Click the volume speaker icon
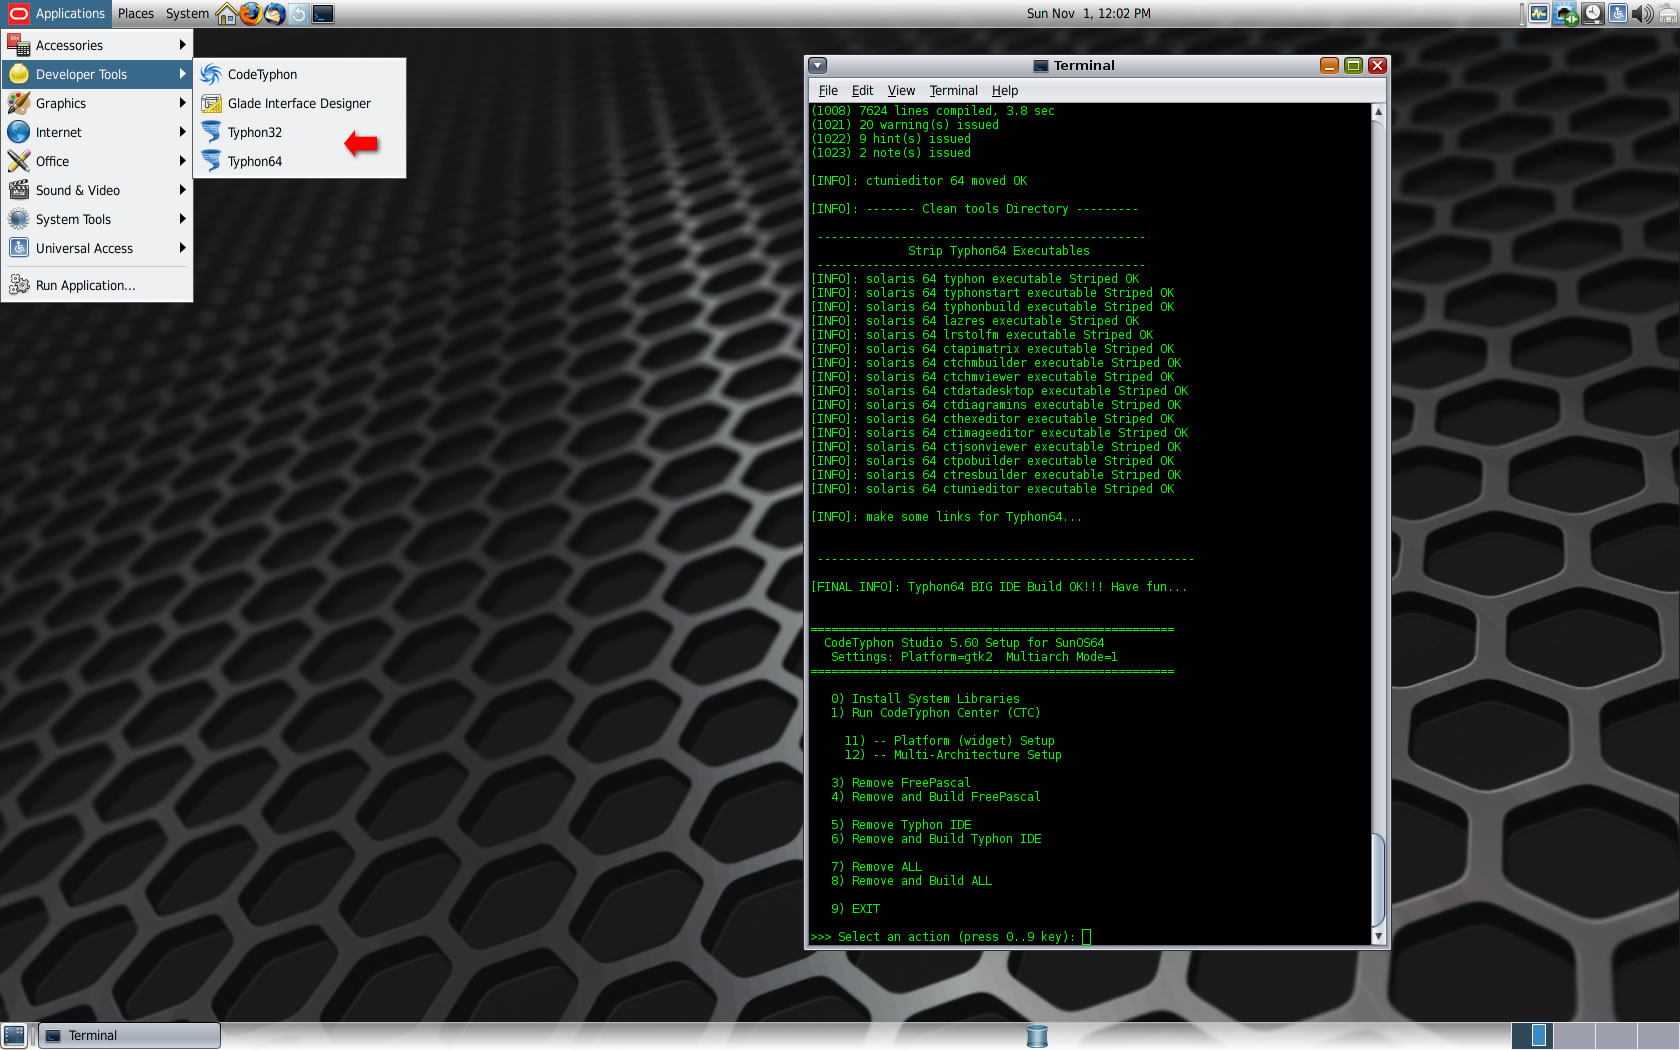Image resolution: width=1680 pixels, height=1050 pixels. click(x=1641, y=14)
